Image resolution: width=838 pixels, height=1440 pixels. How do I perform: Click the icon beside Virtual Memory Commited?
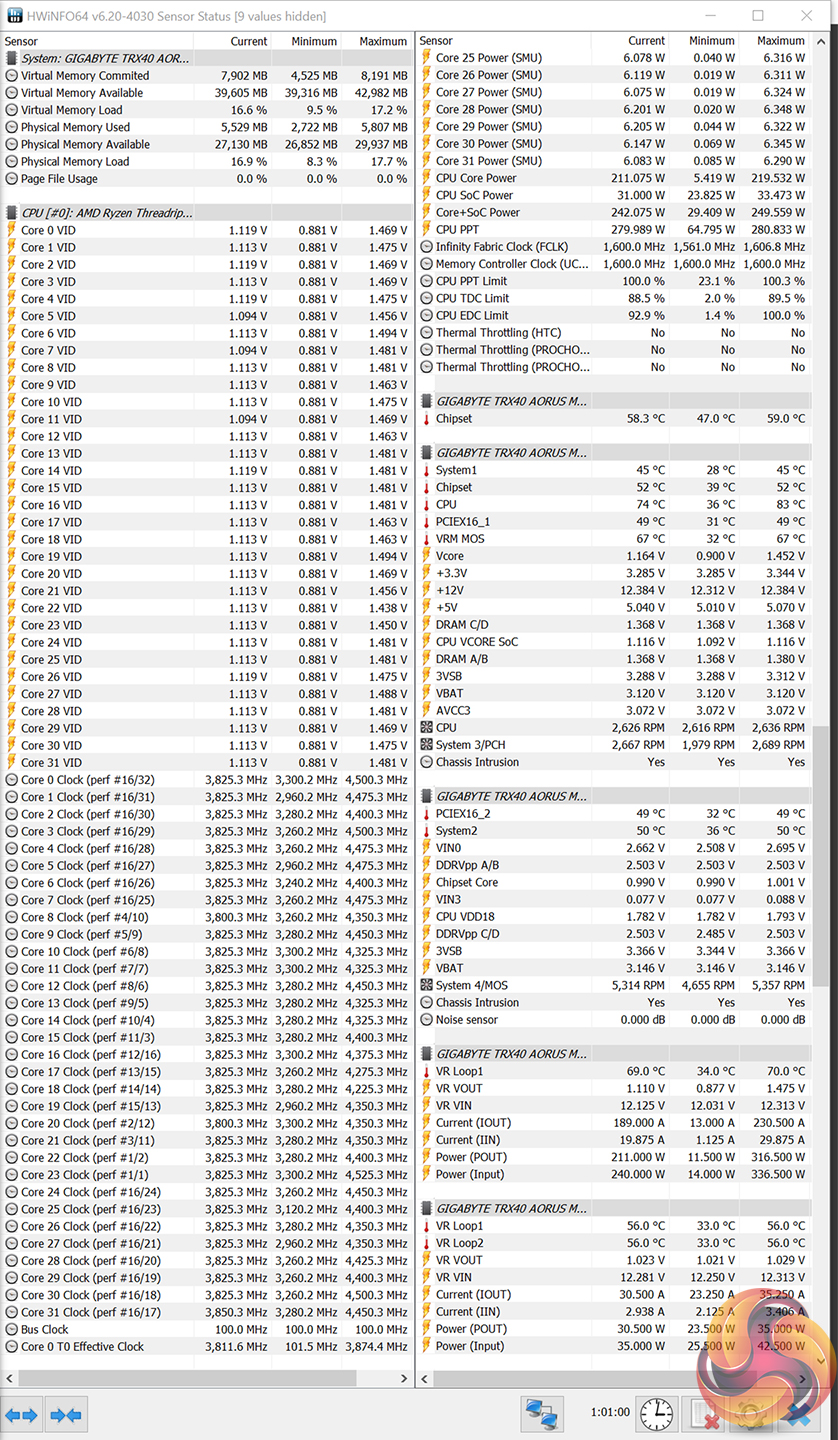(x=12, y=75)
